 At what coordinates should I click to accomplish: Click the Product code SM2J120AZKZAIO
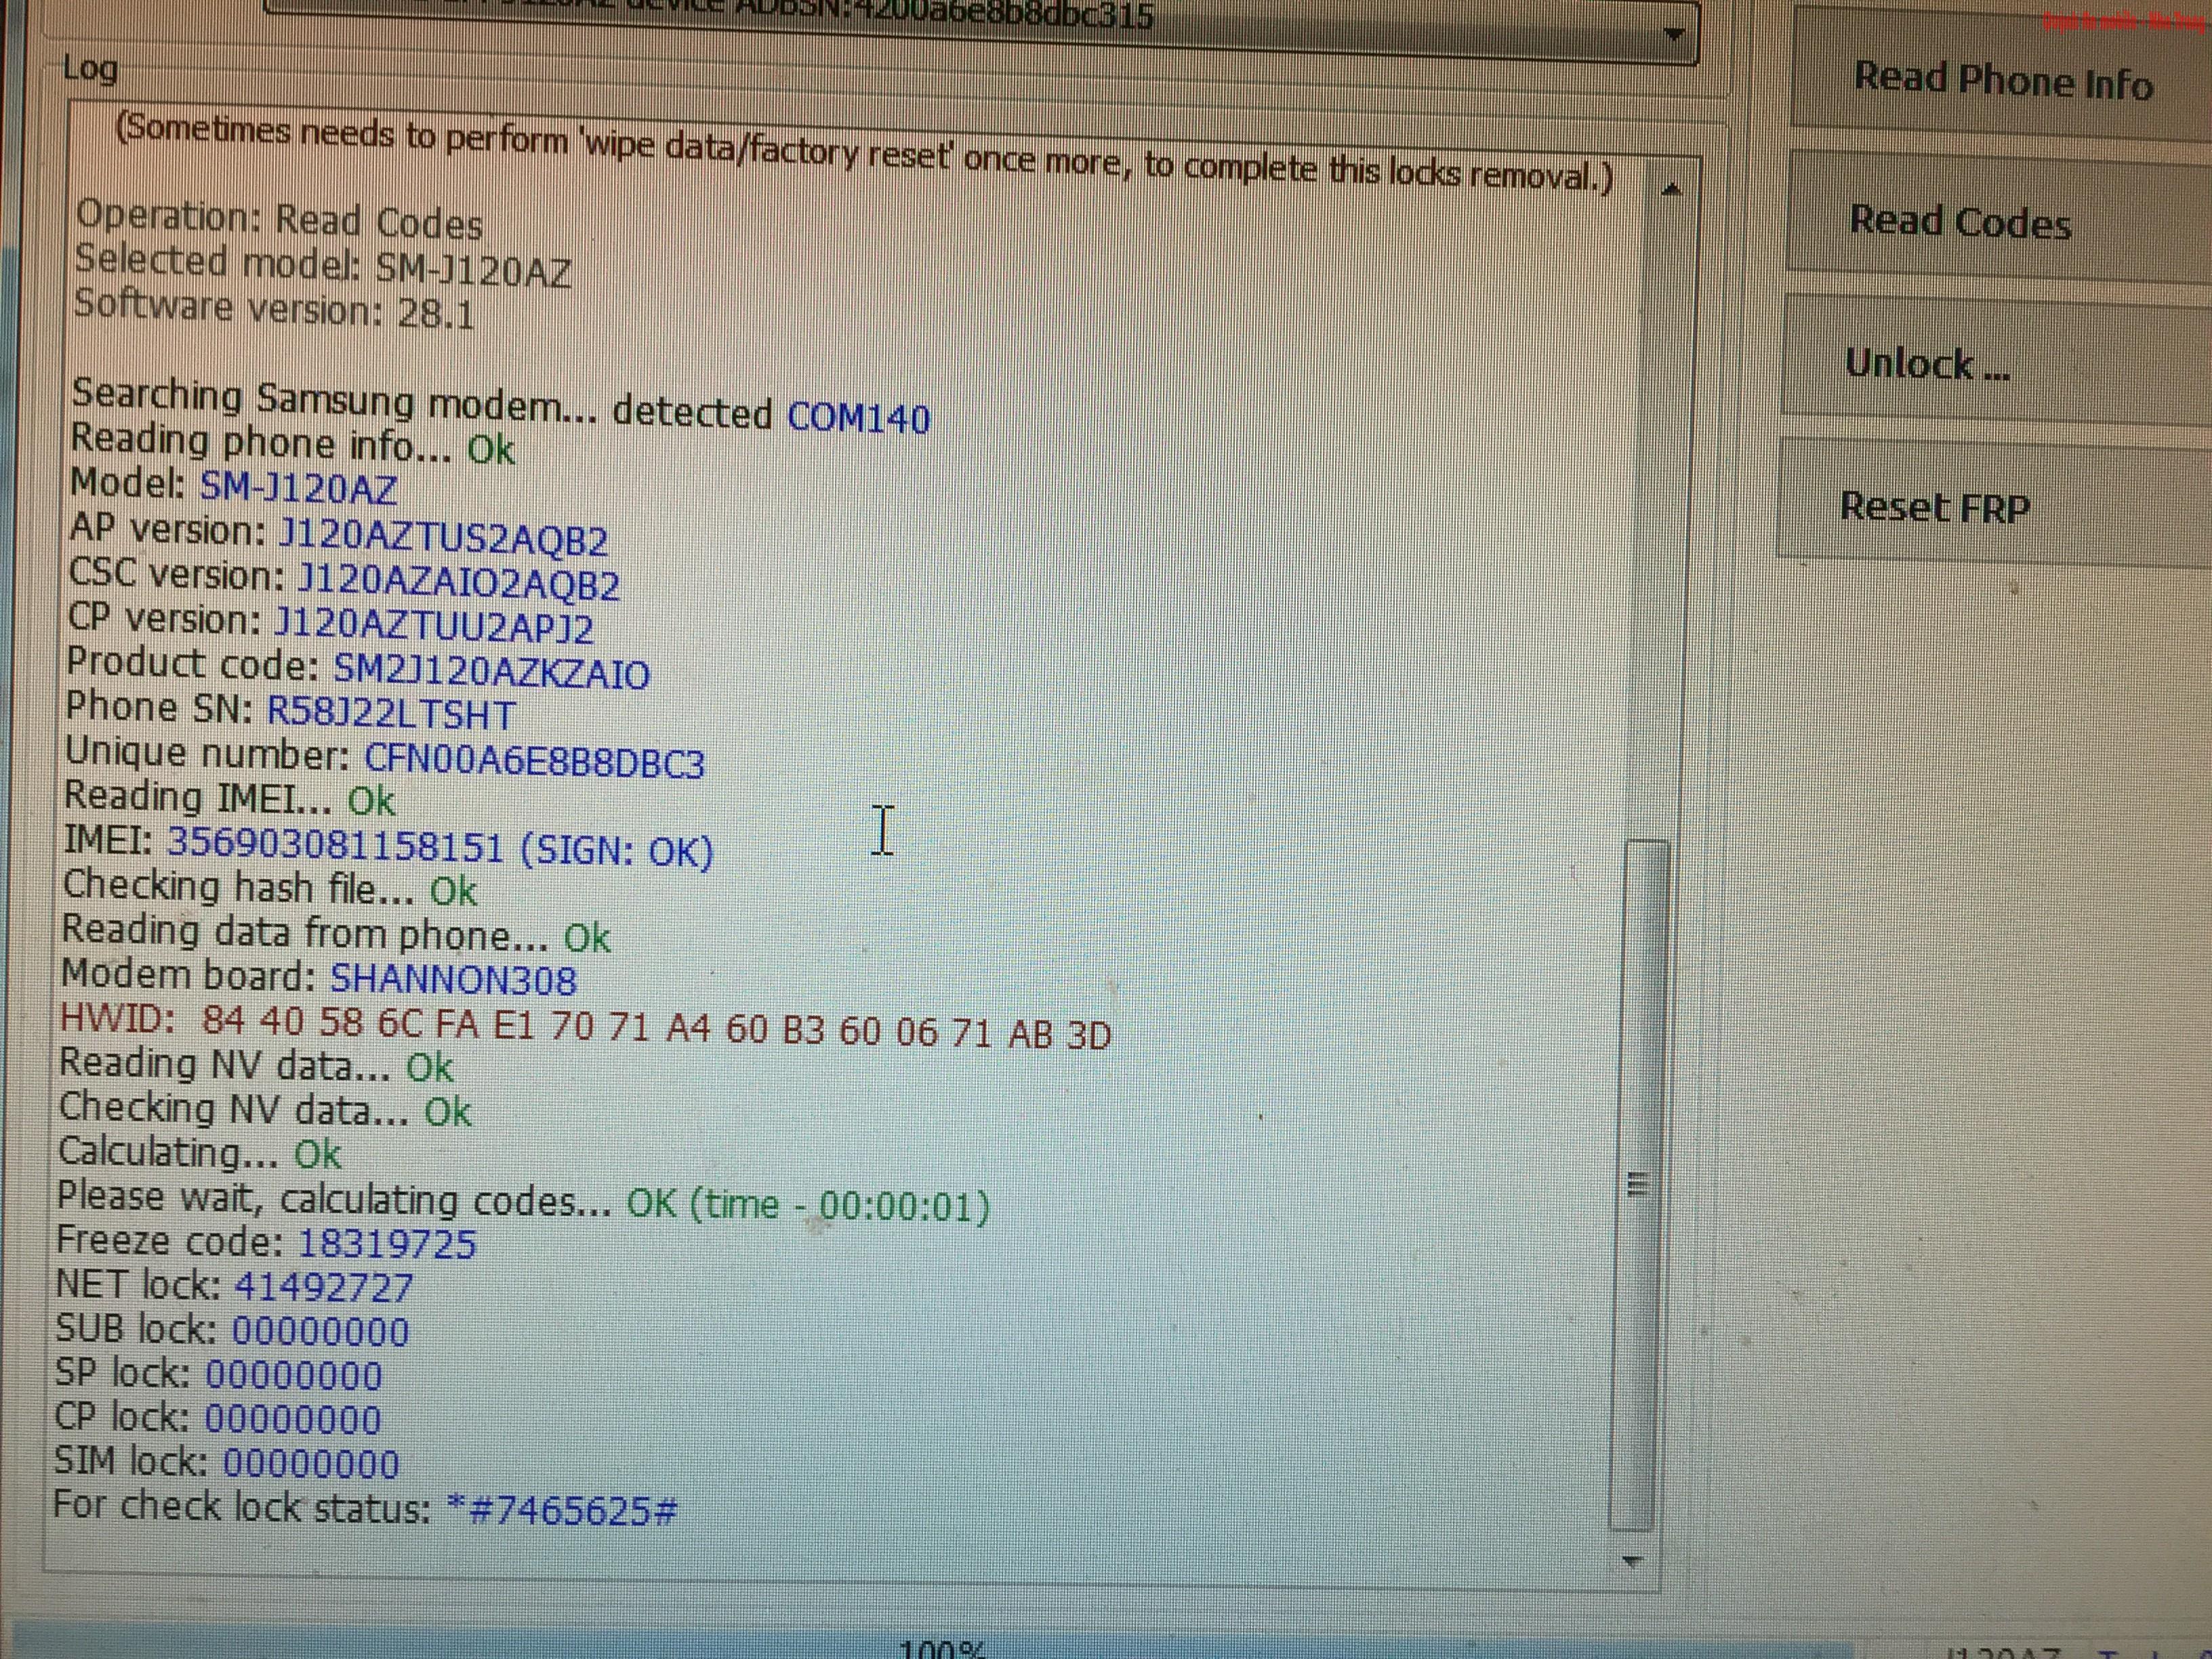click(491, 671)
